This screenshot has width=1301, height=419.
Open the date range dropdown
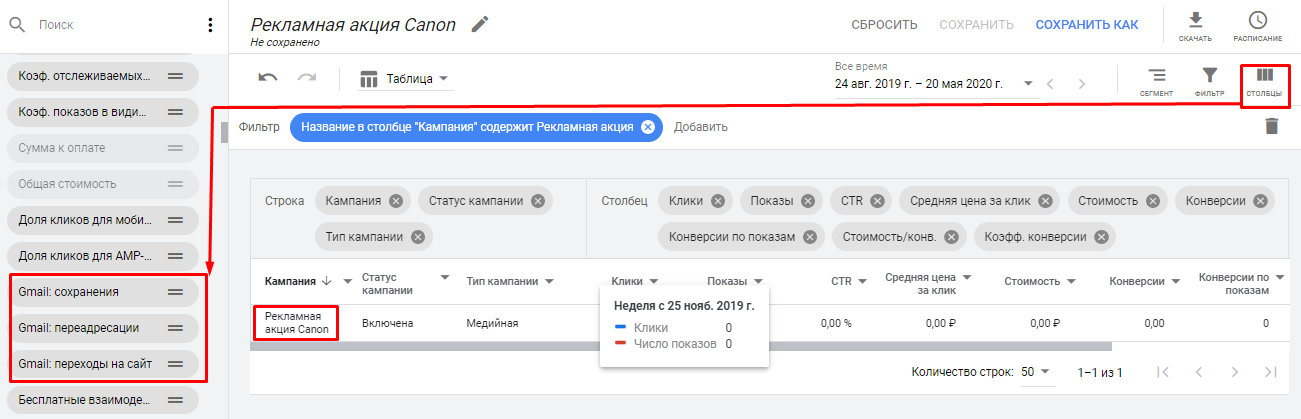click(1027, 84)
